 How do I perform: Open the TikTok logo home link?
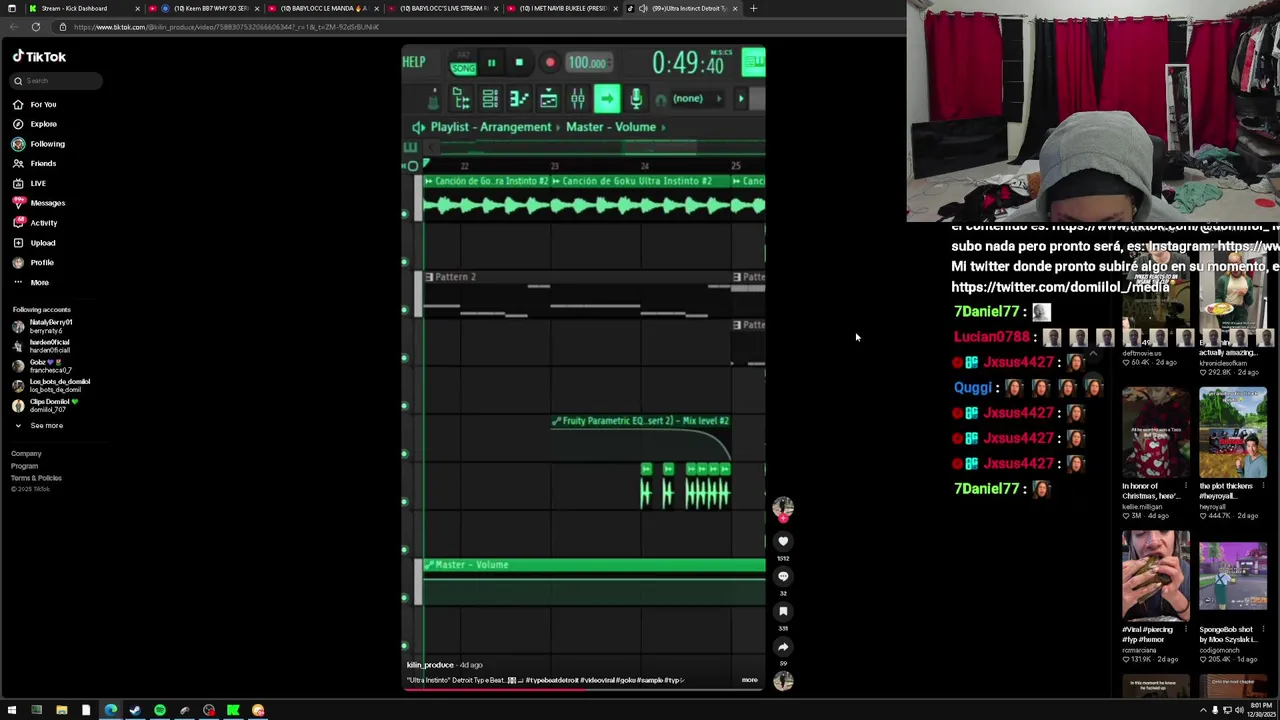39,57
